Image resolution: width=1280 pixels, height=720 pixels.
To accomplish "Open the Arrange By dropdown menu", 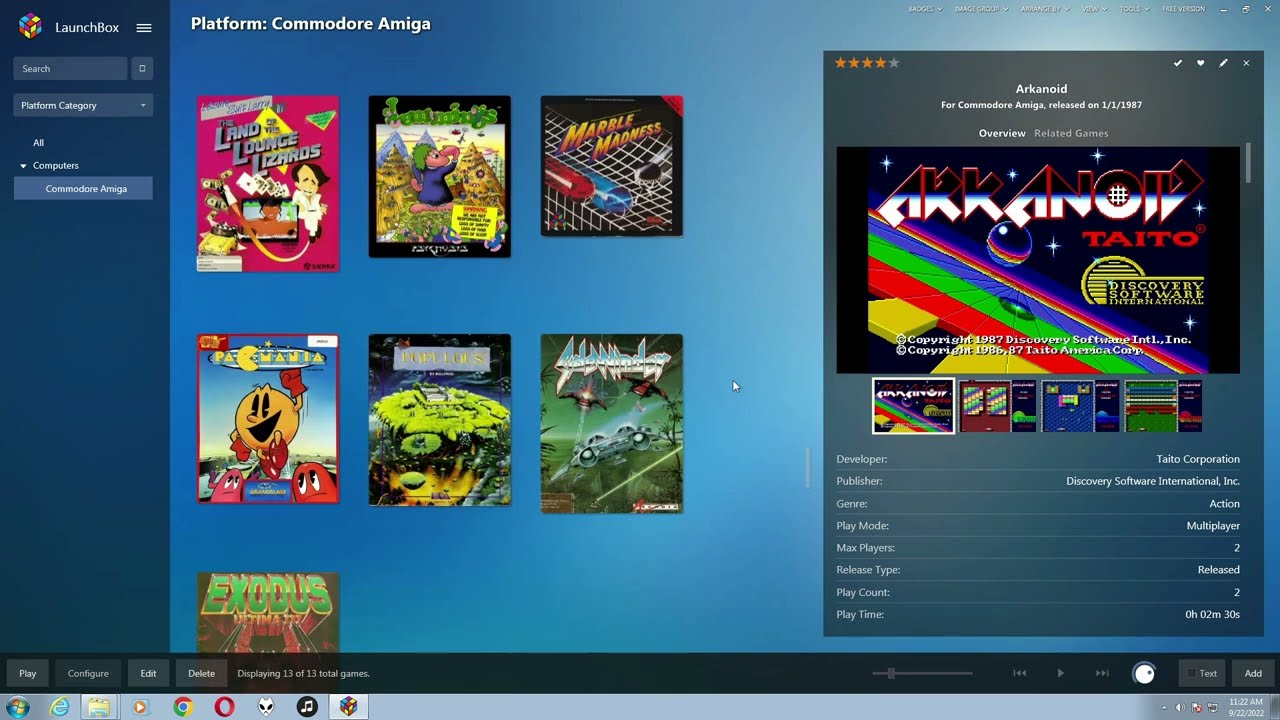I will (1045, 9).
